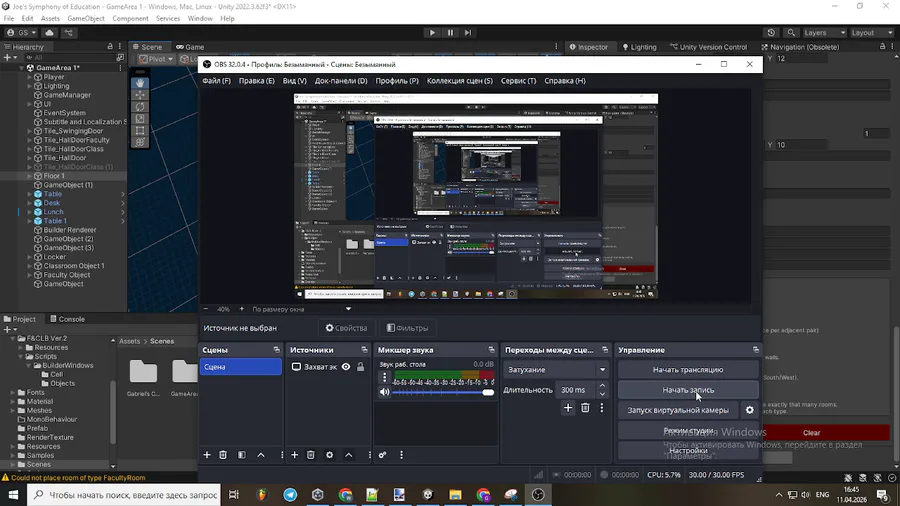Screen dimensions: 900x506
Task: Toggle the Pivot handle position in Scene view
Action: [x=156, y=59]
